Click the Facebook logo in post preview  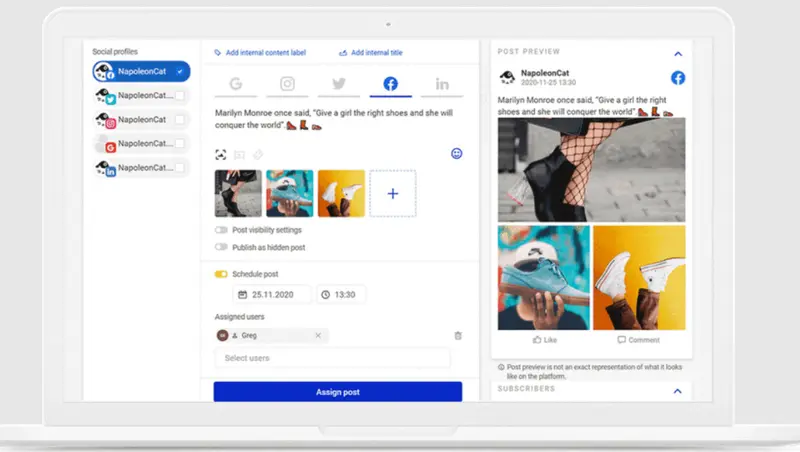(678, 78)
